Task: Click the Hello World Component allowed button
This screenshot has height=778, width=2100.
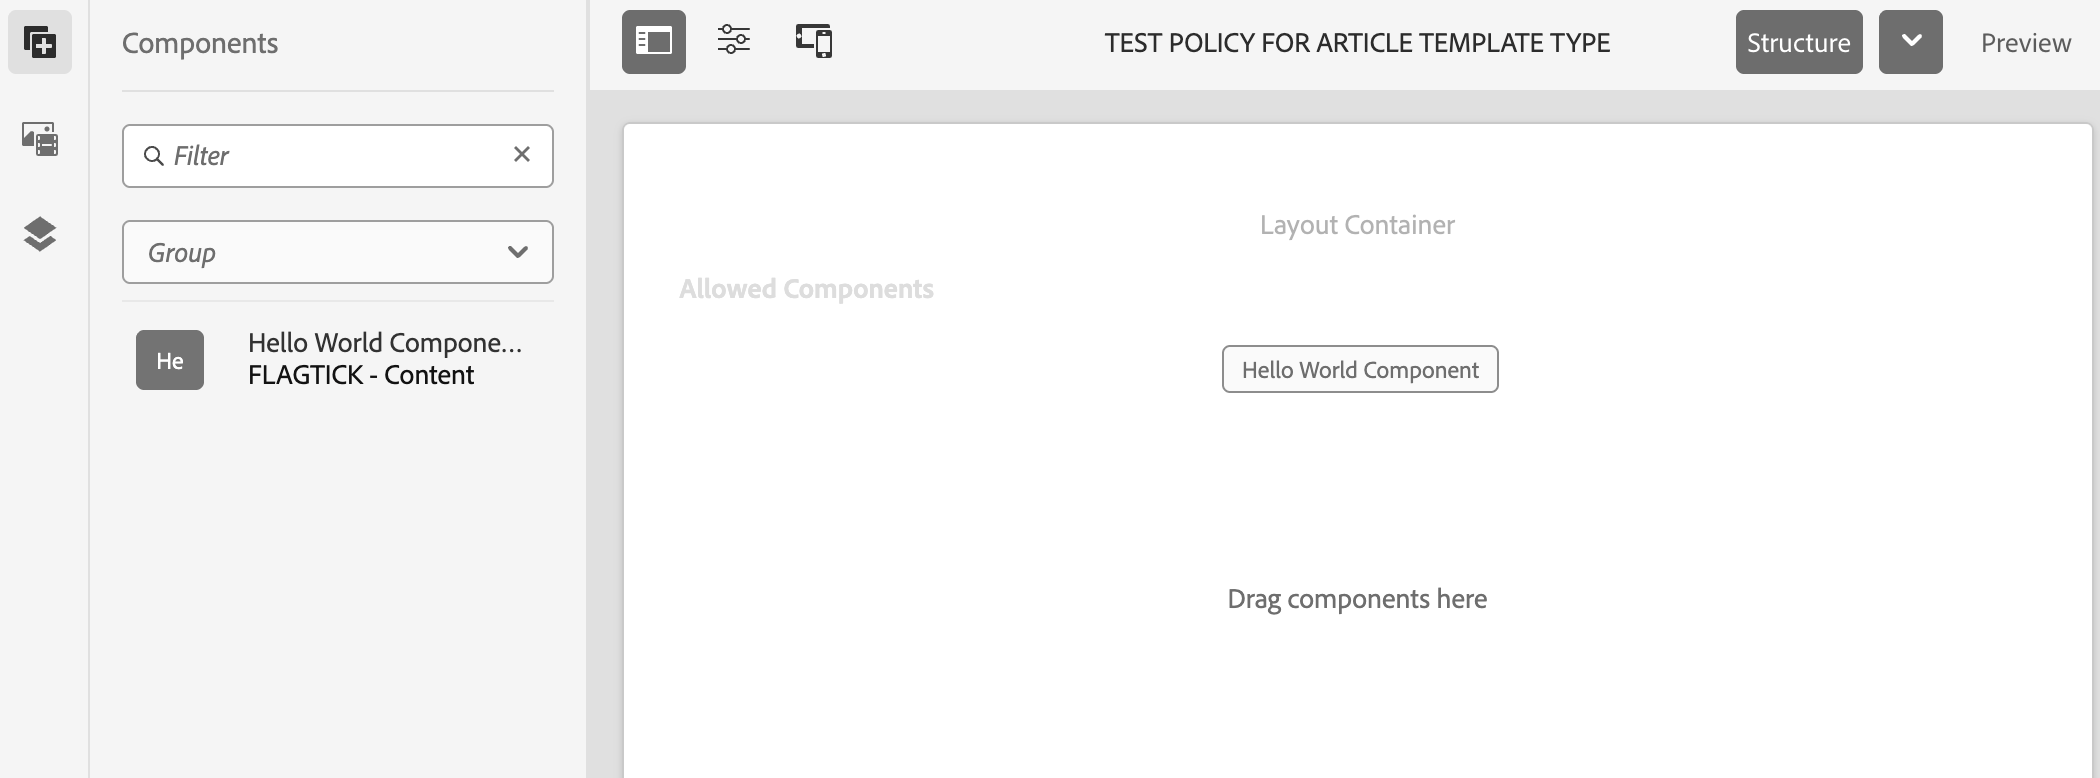Action: click(x=1359, y=370)
